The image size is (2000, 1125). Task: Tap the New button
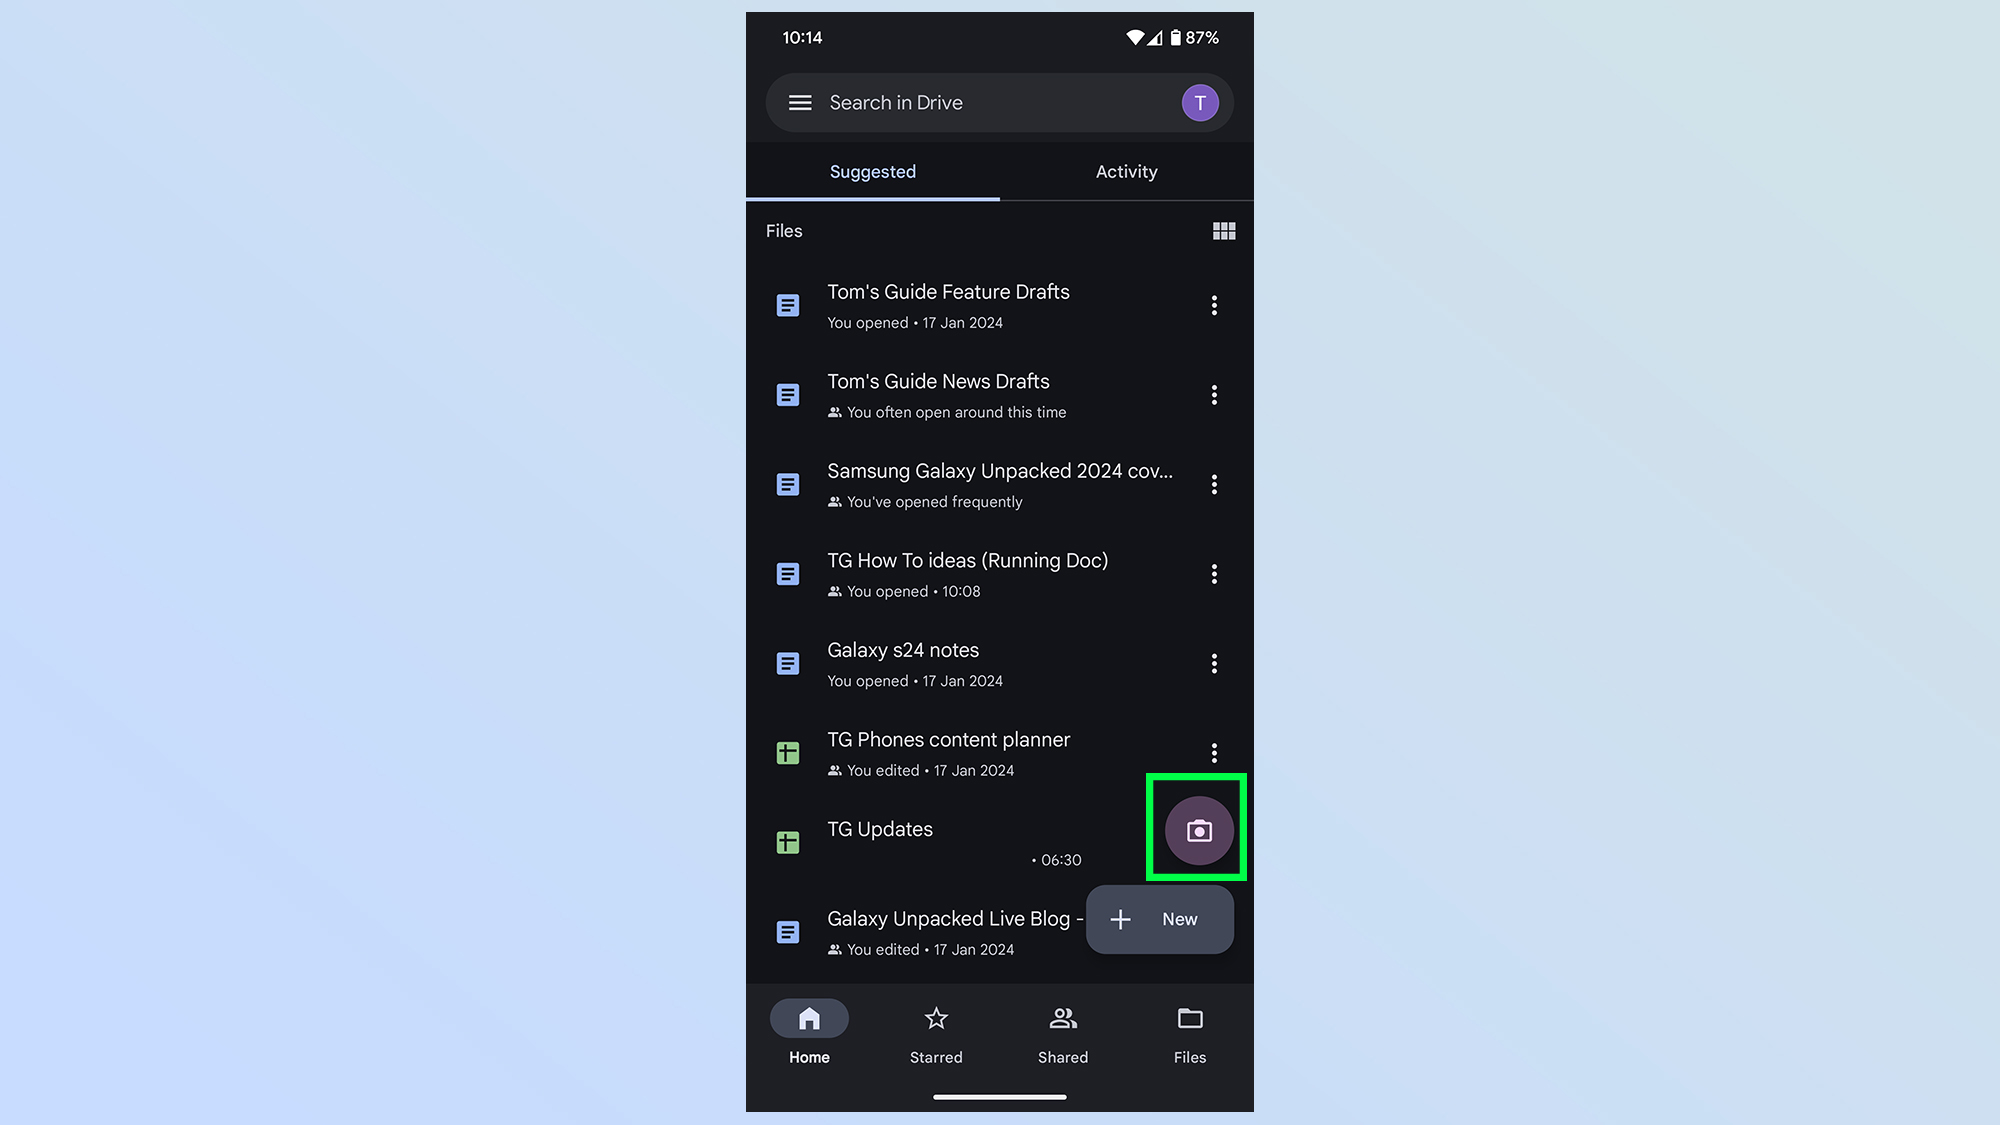click(1159, 918)
